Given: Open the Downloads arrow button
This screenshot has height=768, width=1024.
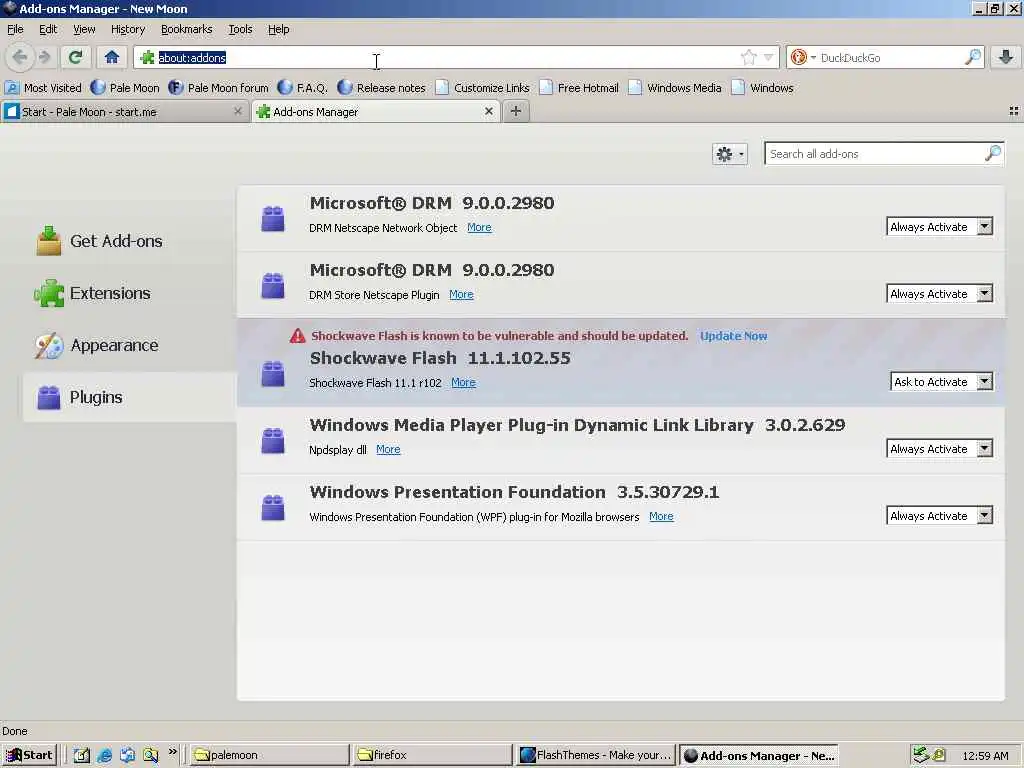Looking at the screenshot, I should [x=1006, y=57].
